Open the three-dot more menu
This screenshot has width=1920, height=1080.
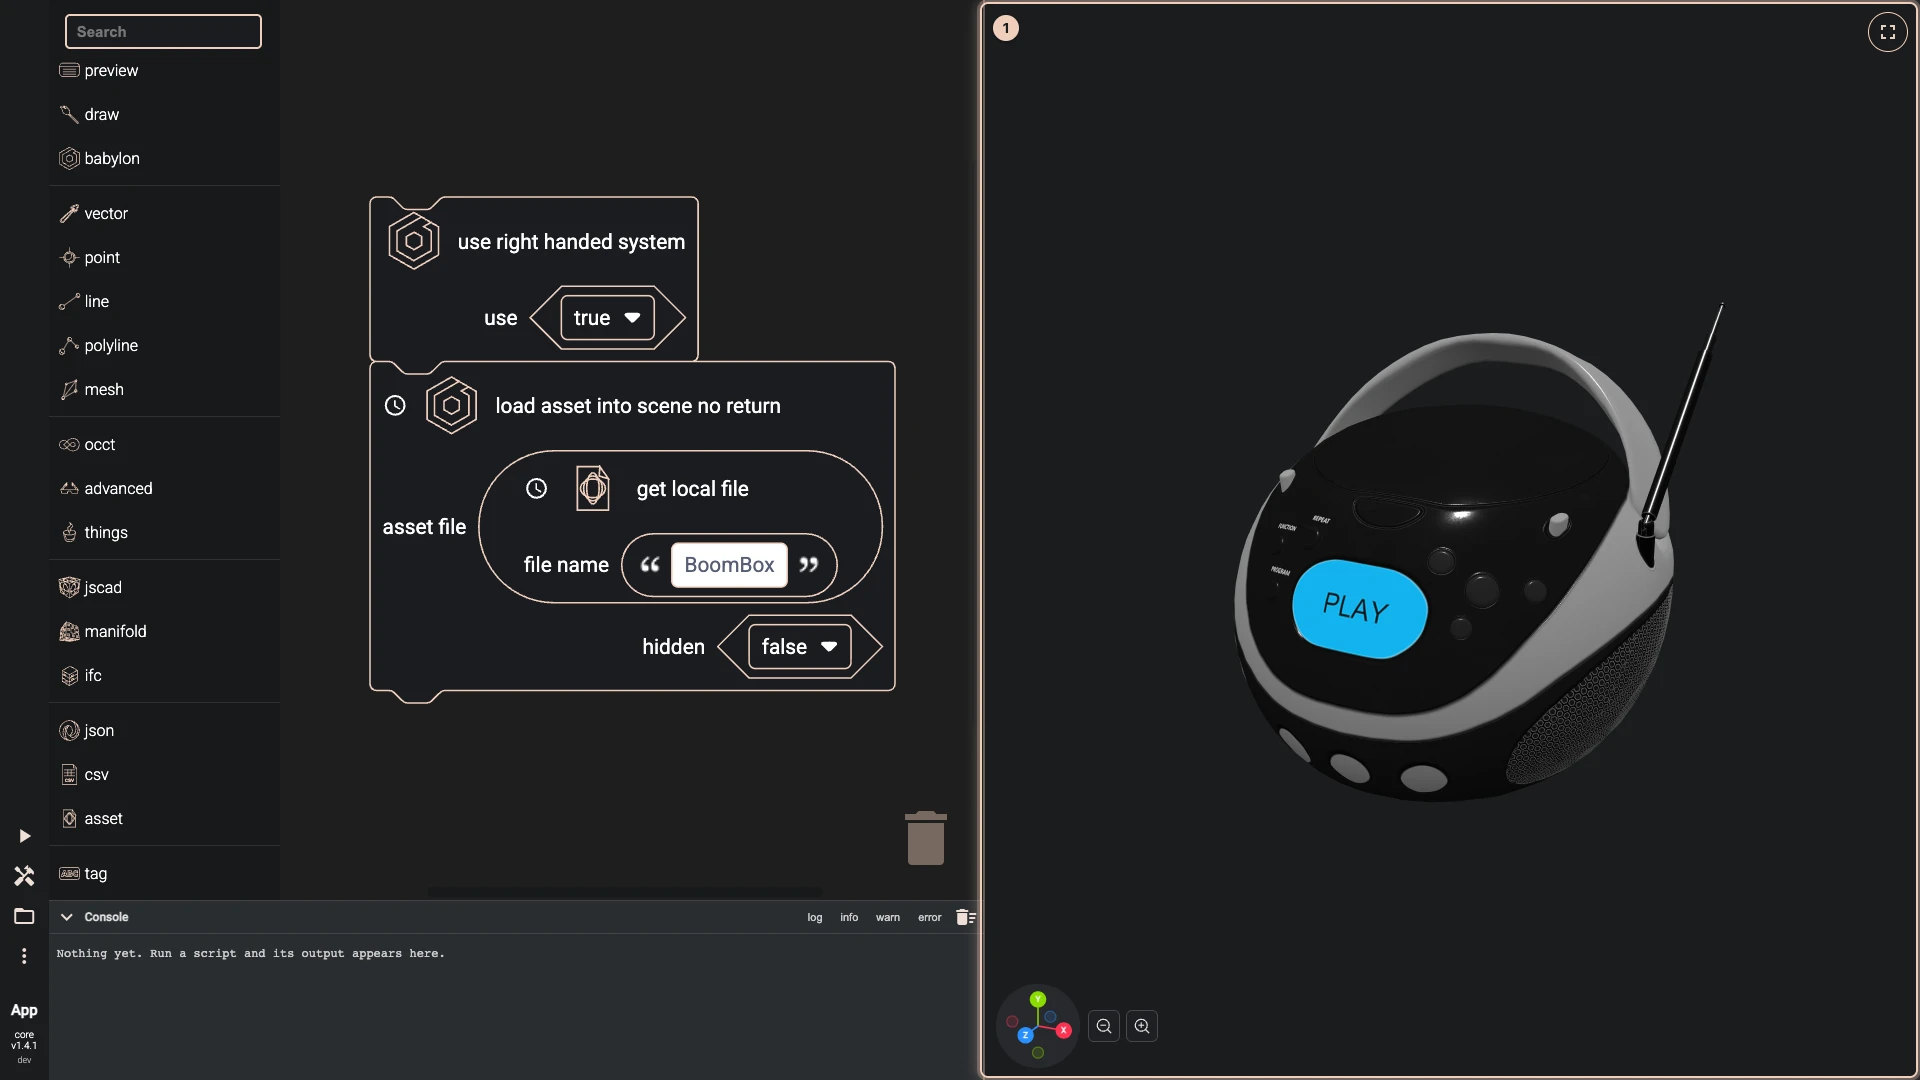[24, 956]
